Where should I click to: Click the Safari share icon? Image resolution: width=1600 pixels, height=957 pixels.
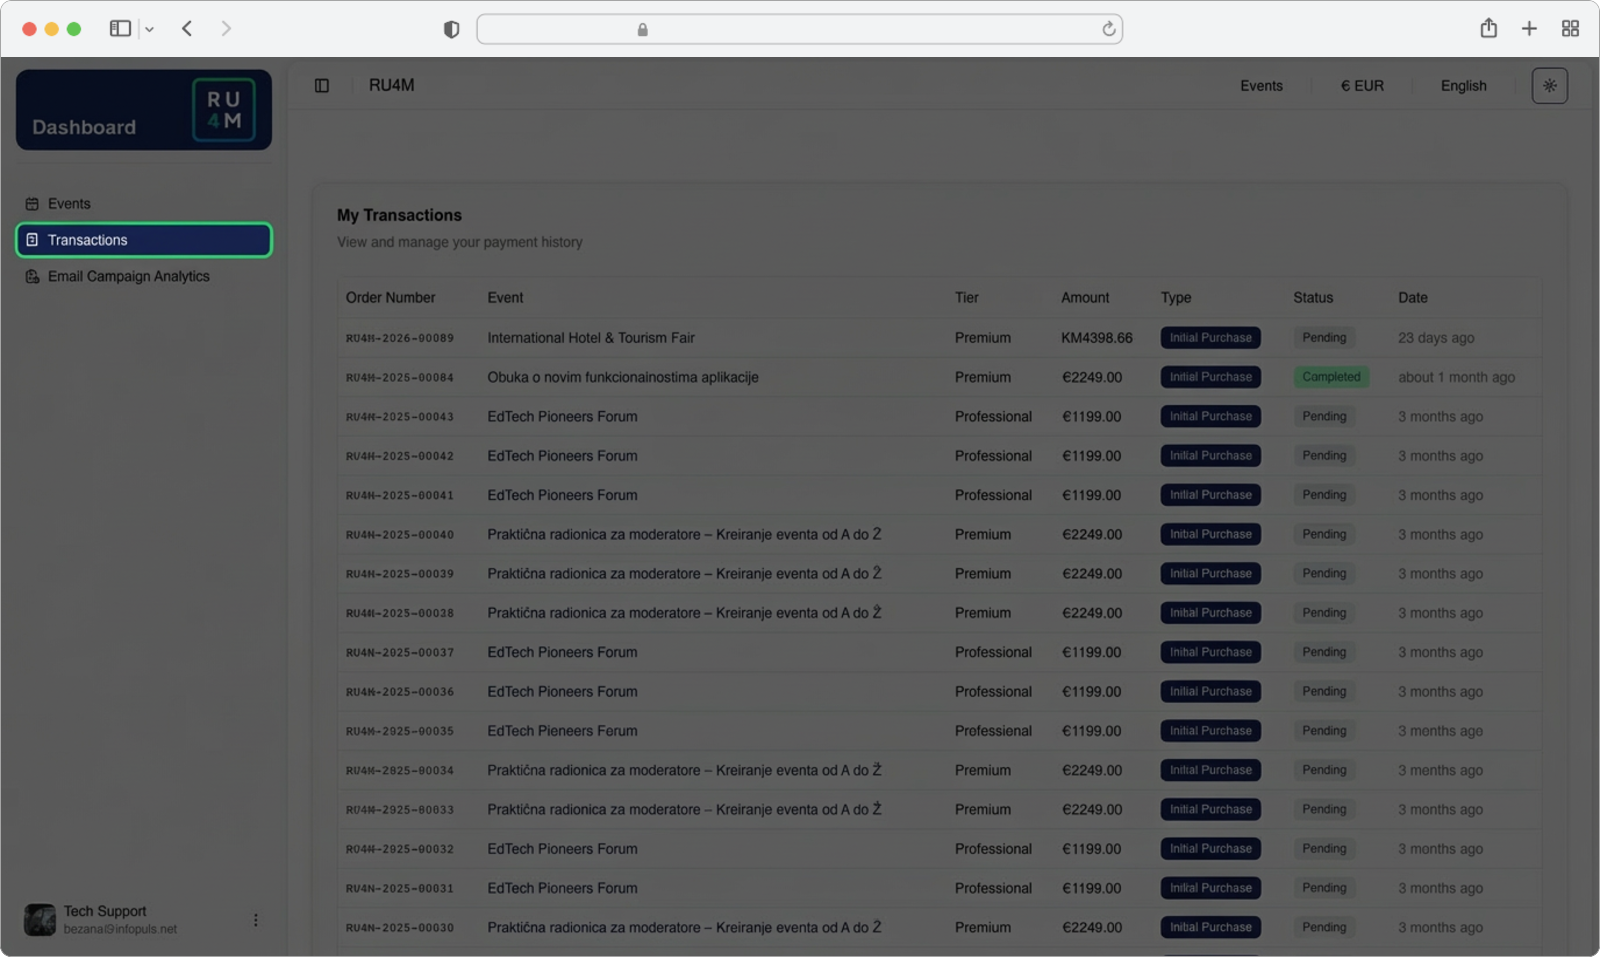tap(1488, 29)
